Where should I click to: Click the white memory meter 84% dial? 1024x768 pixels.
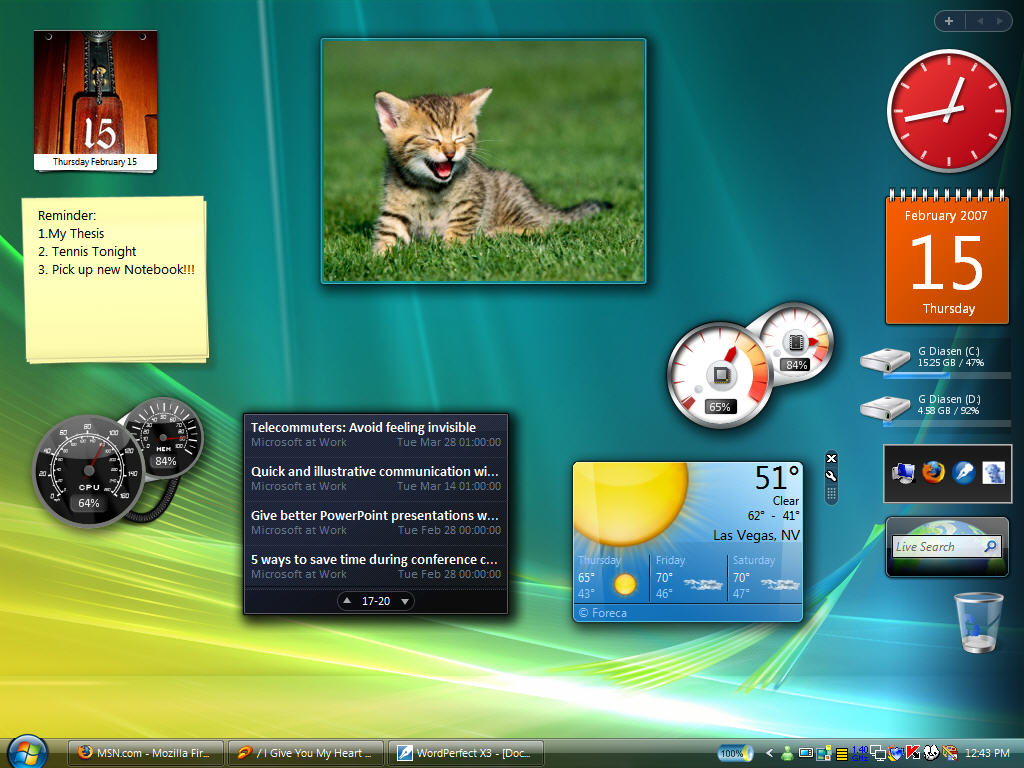[796, 342]
